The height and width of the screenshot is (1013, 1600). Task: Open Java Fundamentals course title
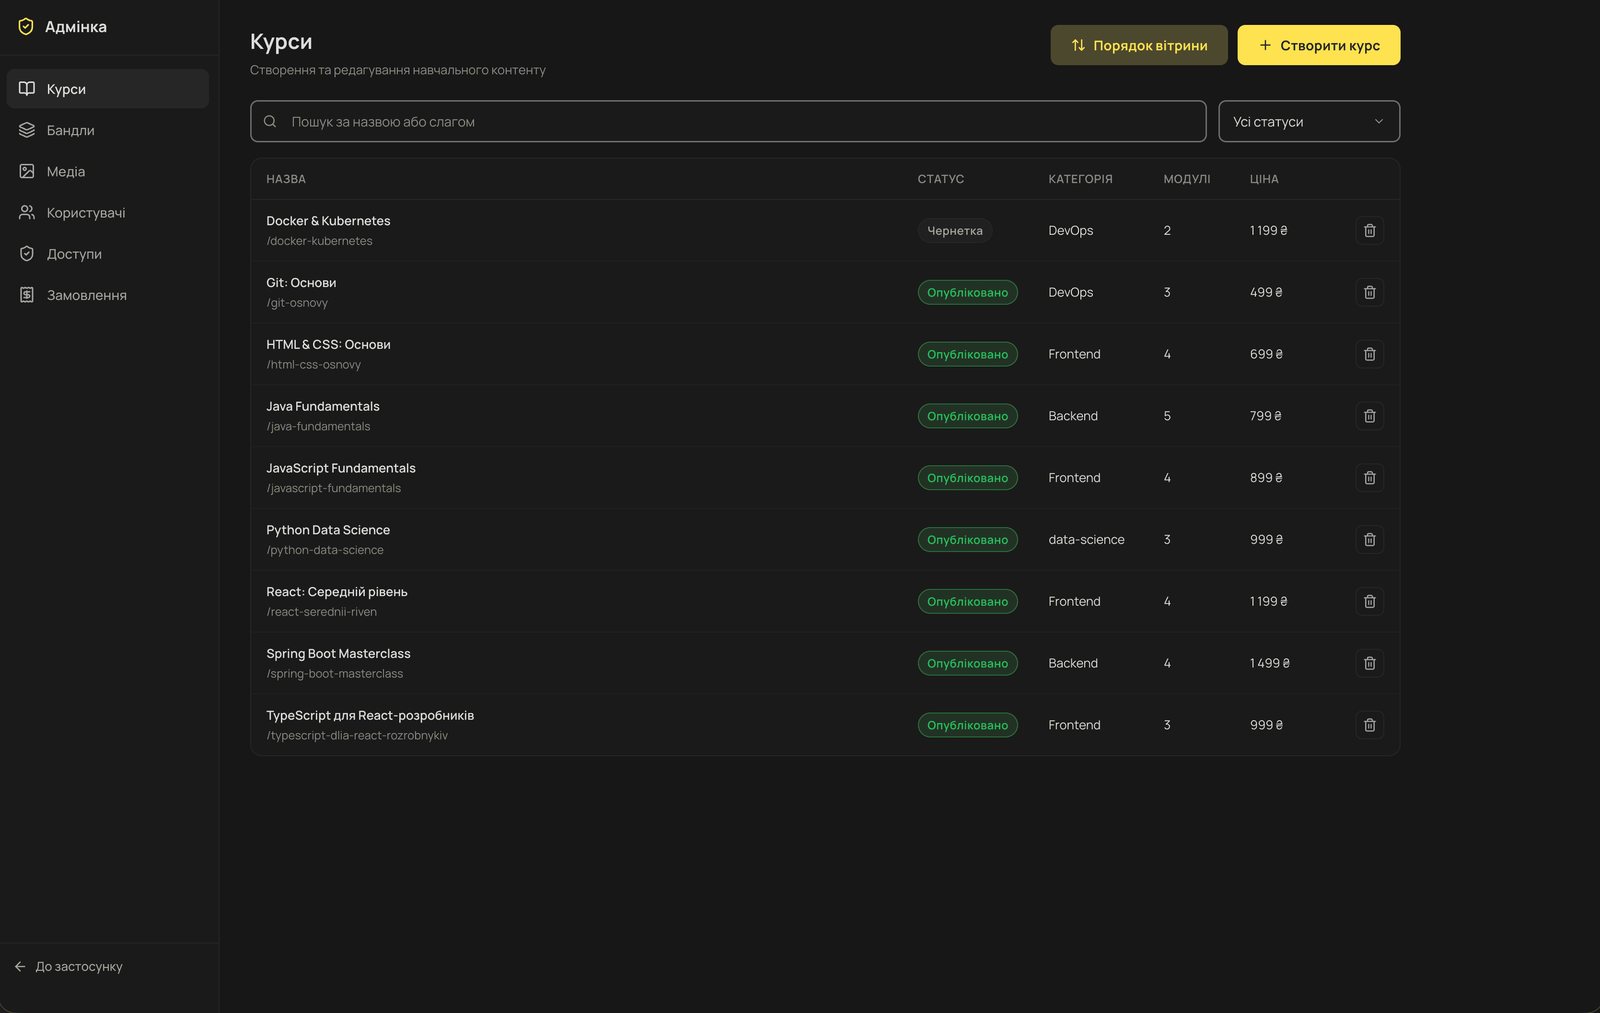323,407
